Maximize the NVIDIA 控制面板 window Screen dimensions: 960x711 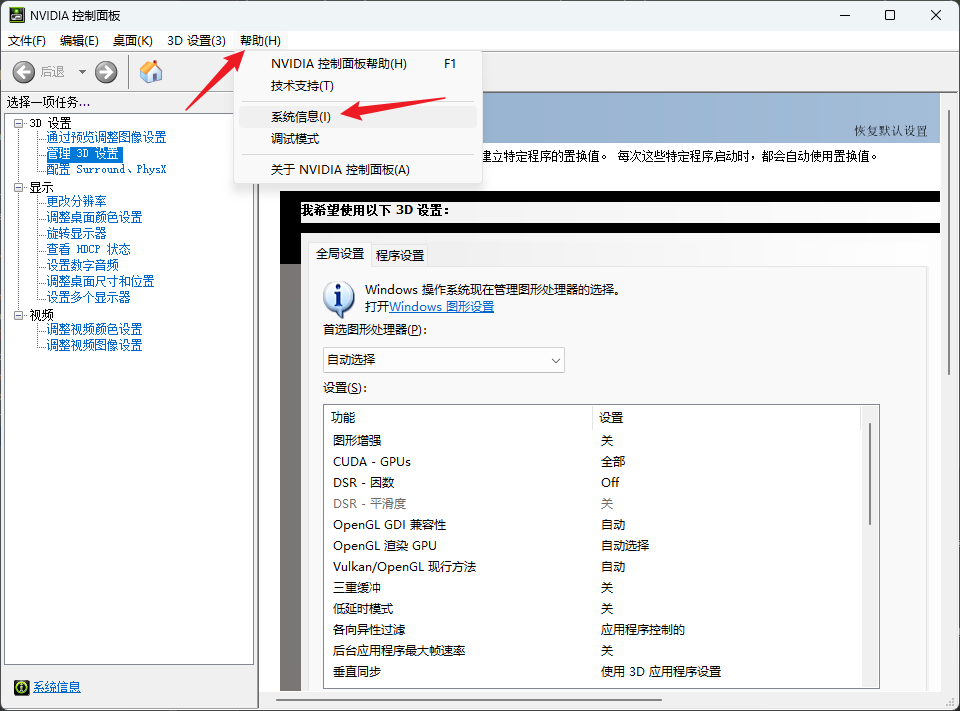(x=890, y=15)
